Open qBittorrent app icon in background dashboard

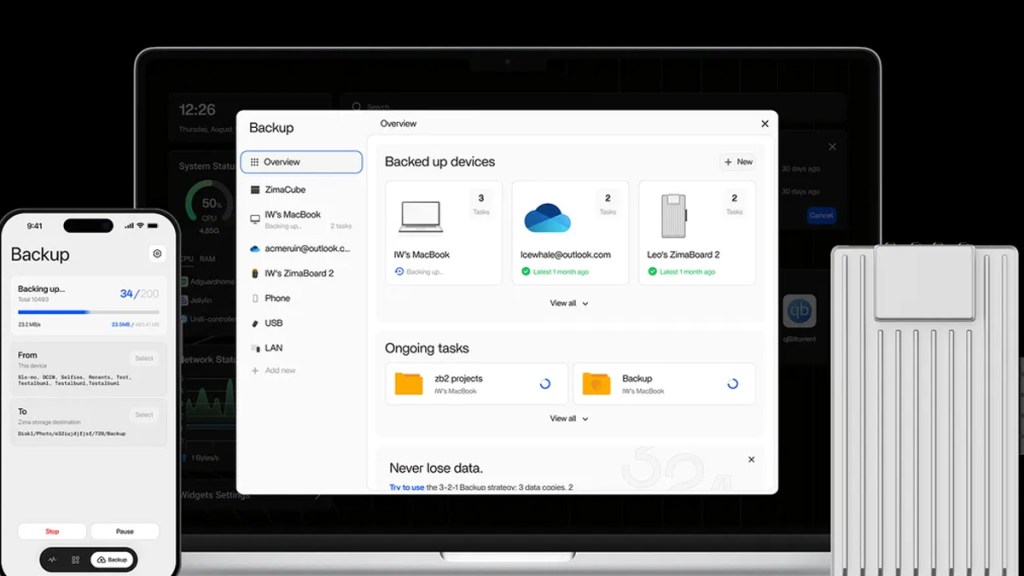point(799,312)
